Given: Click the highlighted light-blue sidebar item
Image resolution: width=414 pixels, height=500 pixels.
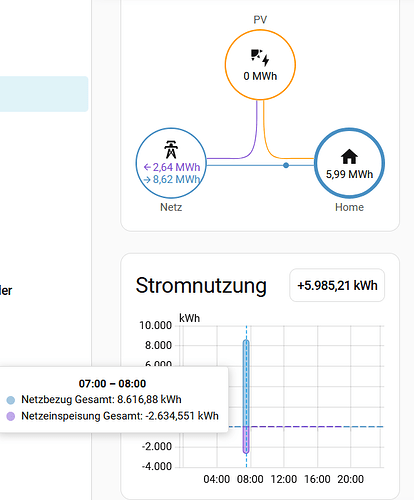Looking at the screenshot, I should pos(44,94).
